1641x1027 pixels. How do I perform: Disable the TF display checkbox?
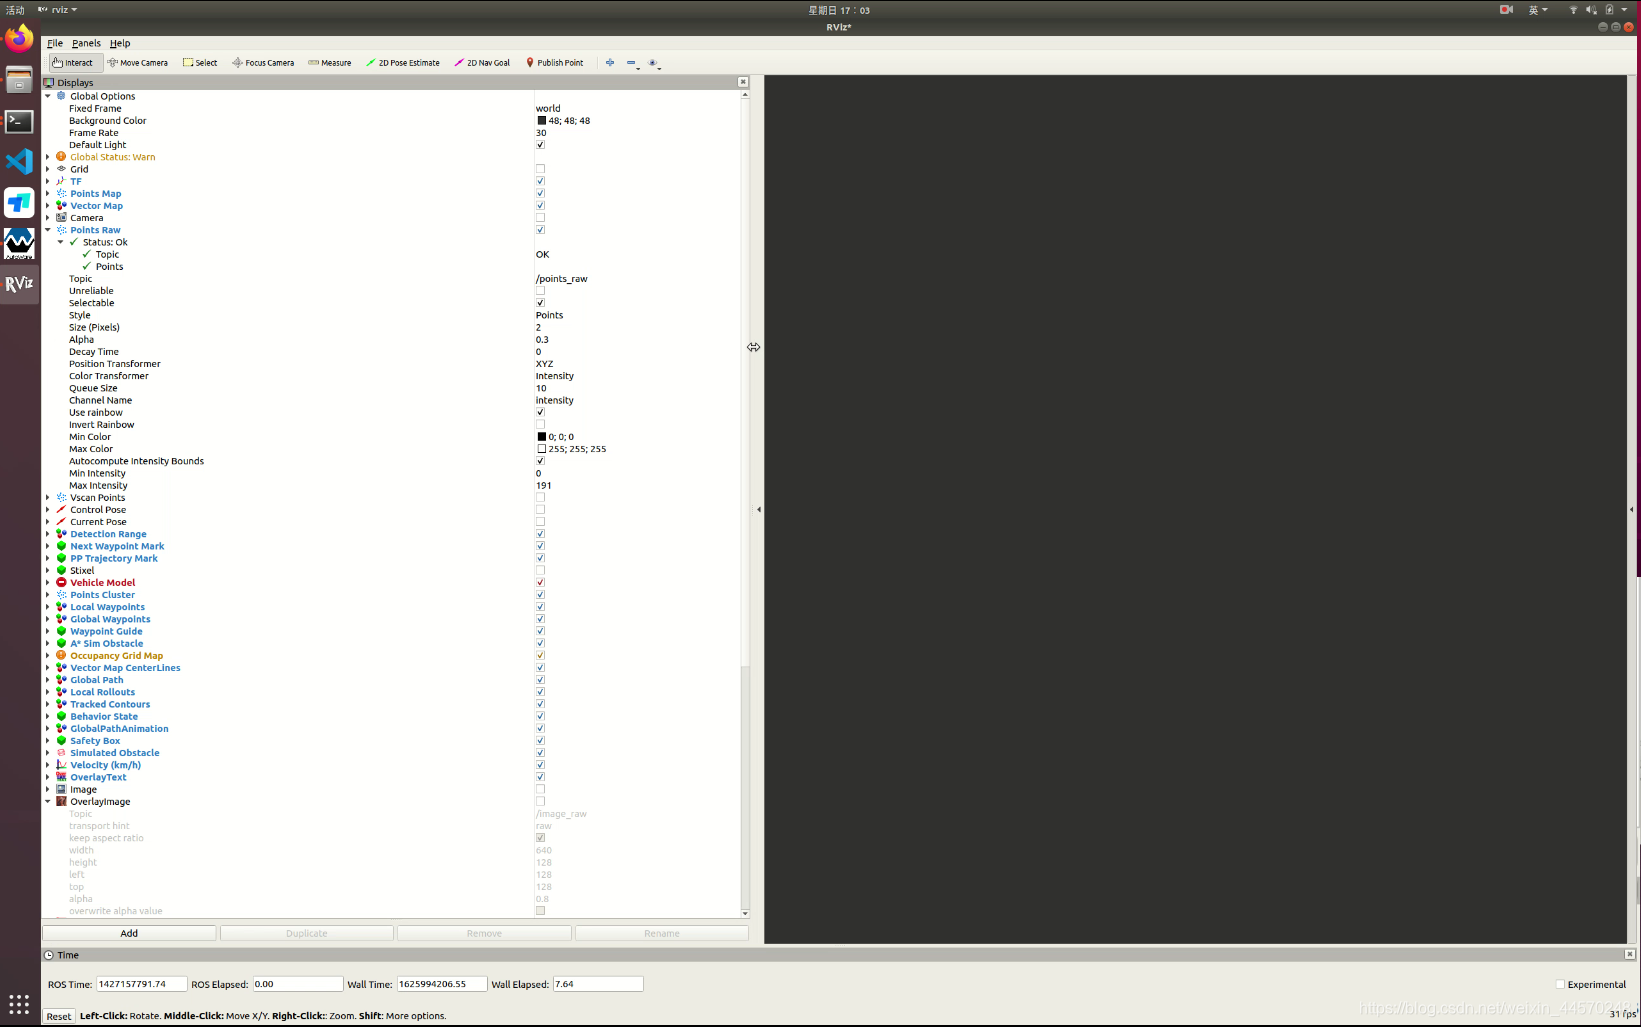(x=540, y=181)
